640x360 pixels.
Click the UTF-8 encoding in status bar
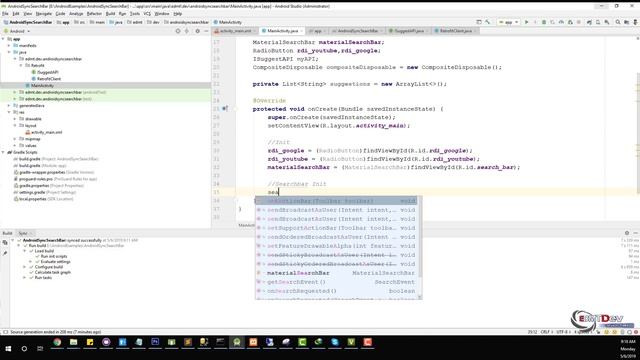pyautogui.click(x=562, y=332)
